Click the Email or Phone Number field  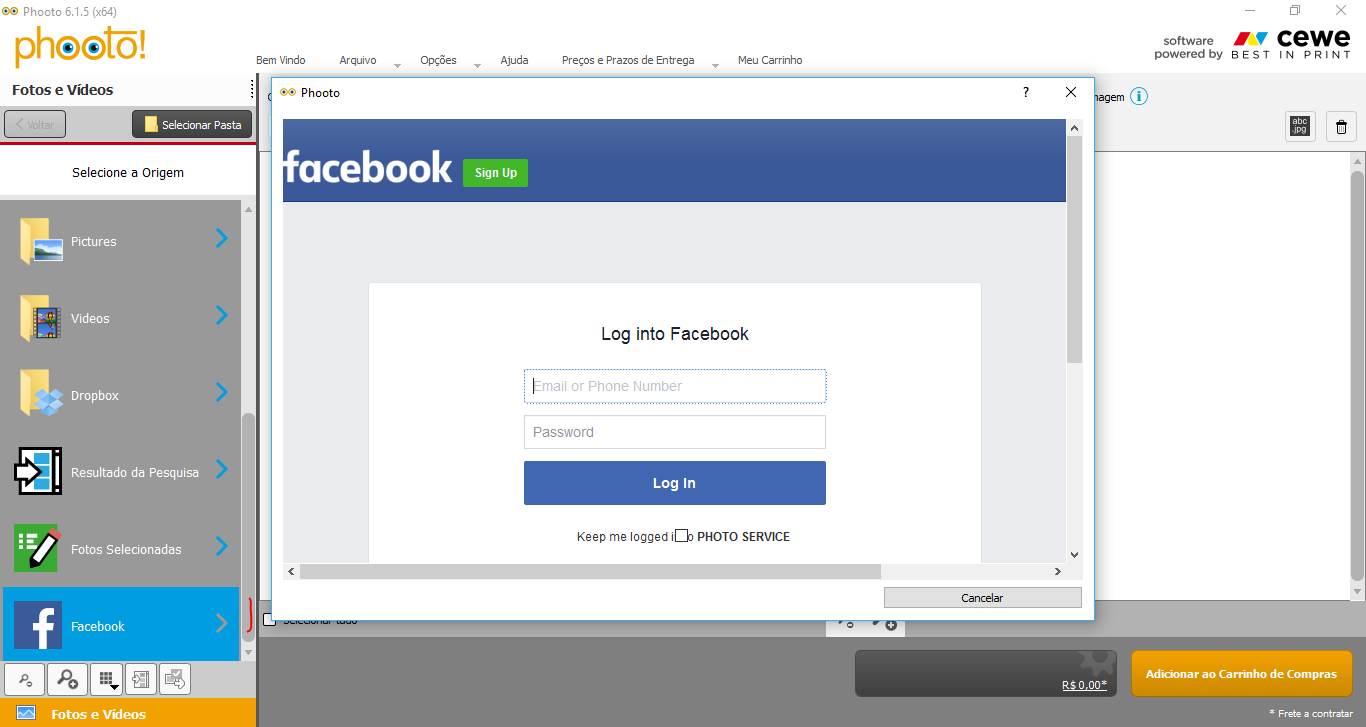[675, 386]
